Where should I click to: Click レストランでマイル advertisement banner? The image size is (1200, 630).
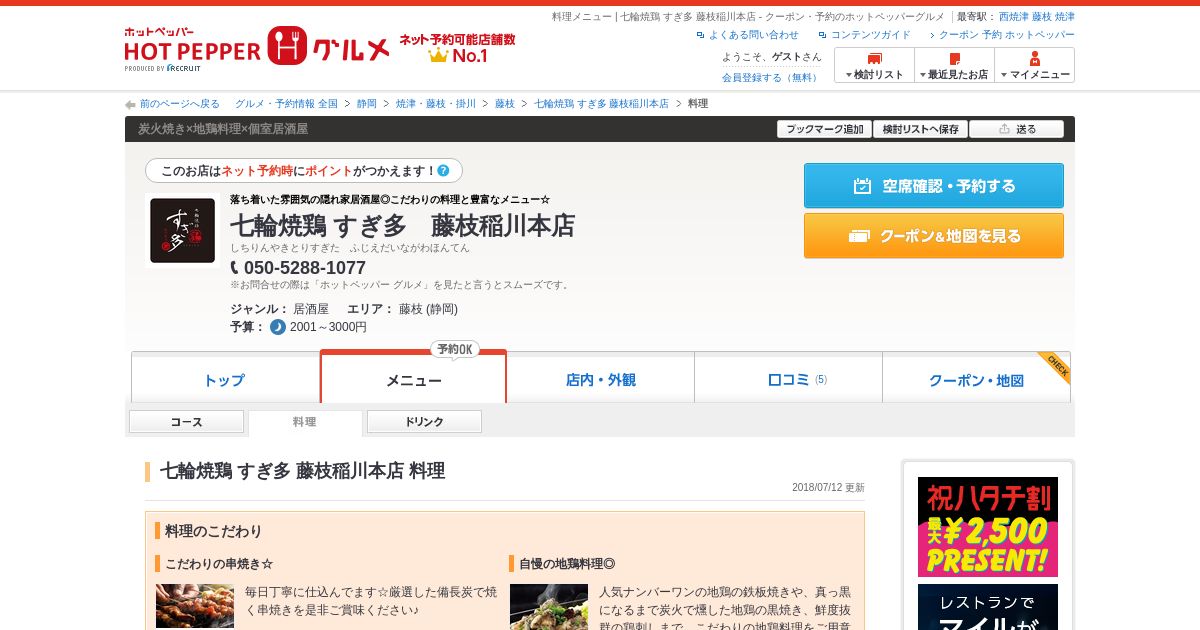(988, 607)
